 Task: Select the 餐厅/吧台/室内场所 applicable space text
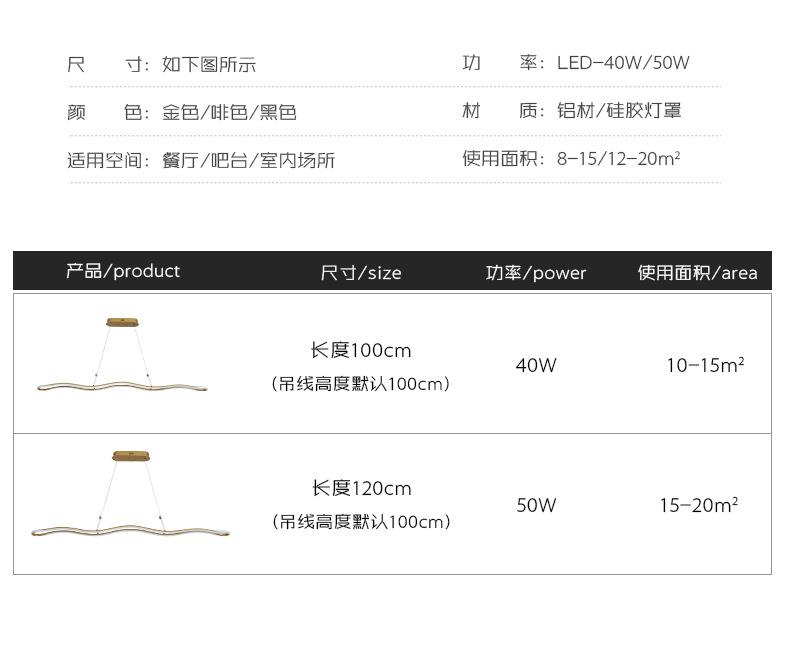click(249, 160)
